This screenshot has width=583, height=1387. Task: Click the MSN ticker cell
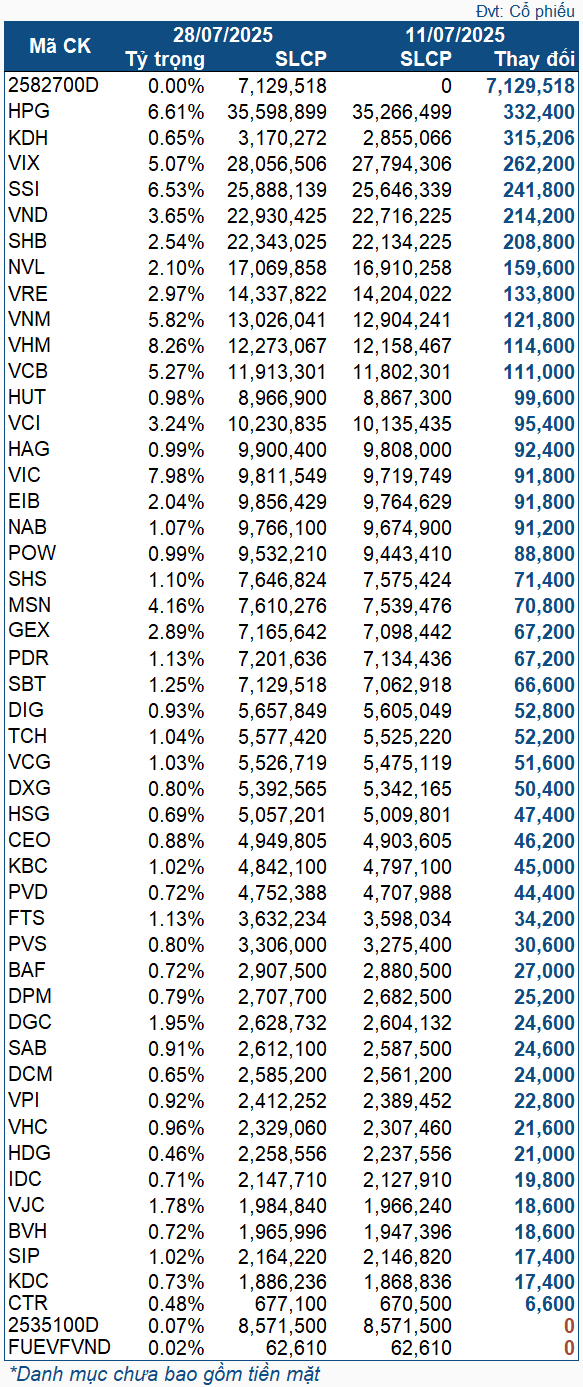click(30, 605)
